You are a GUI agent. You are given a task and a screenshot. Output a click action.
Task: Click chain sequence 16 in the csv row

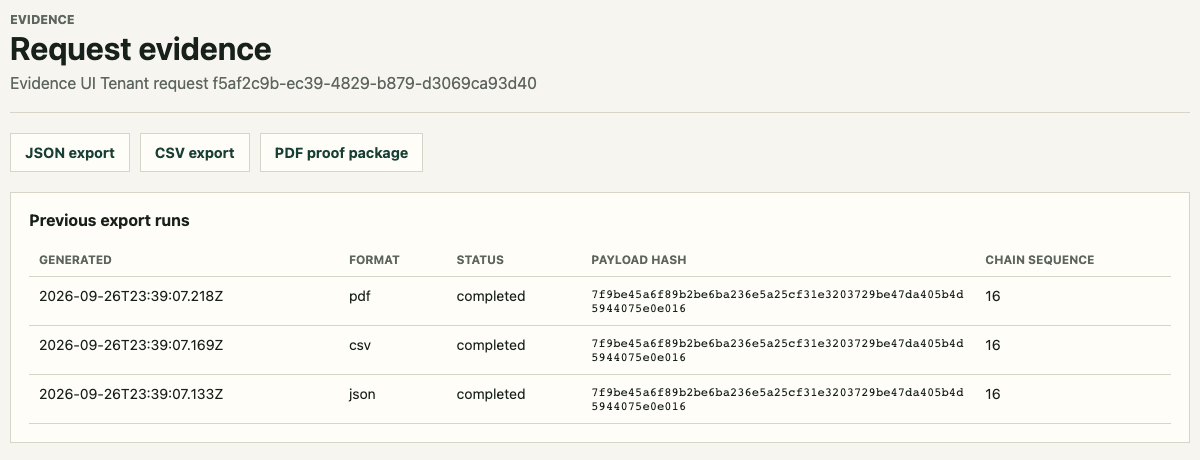993,345
